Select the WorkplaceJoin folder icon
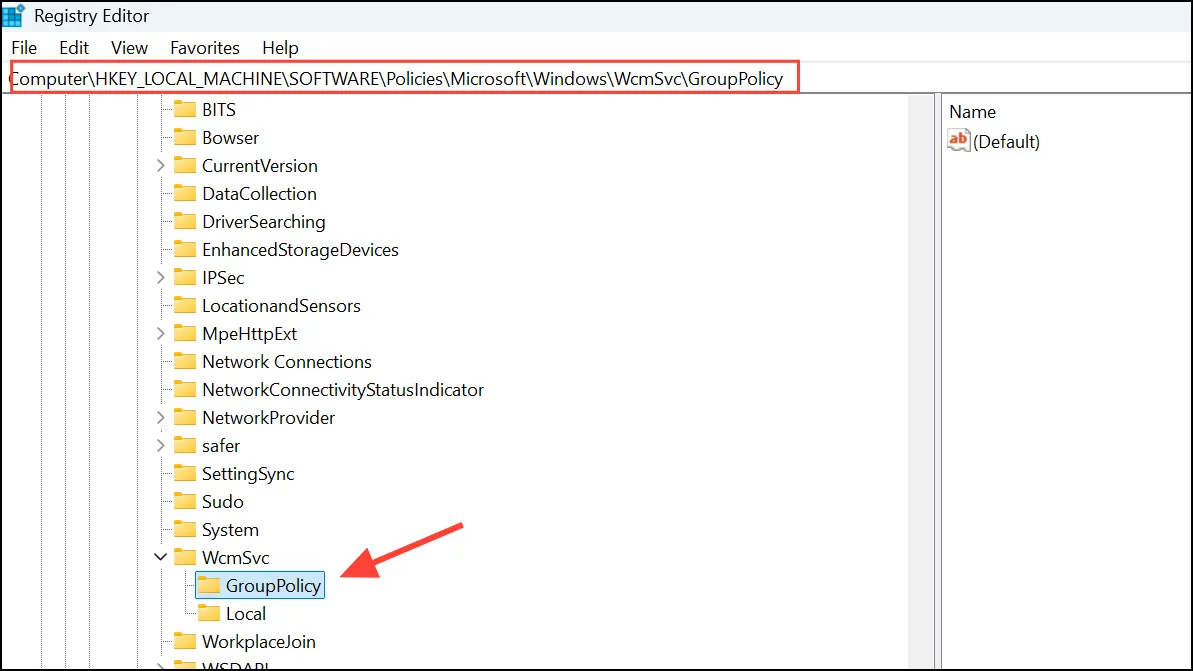1193x671 pixels. click(x=185, y=641)
